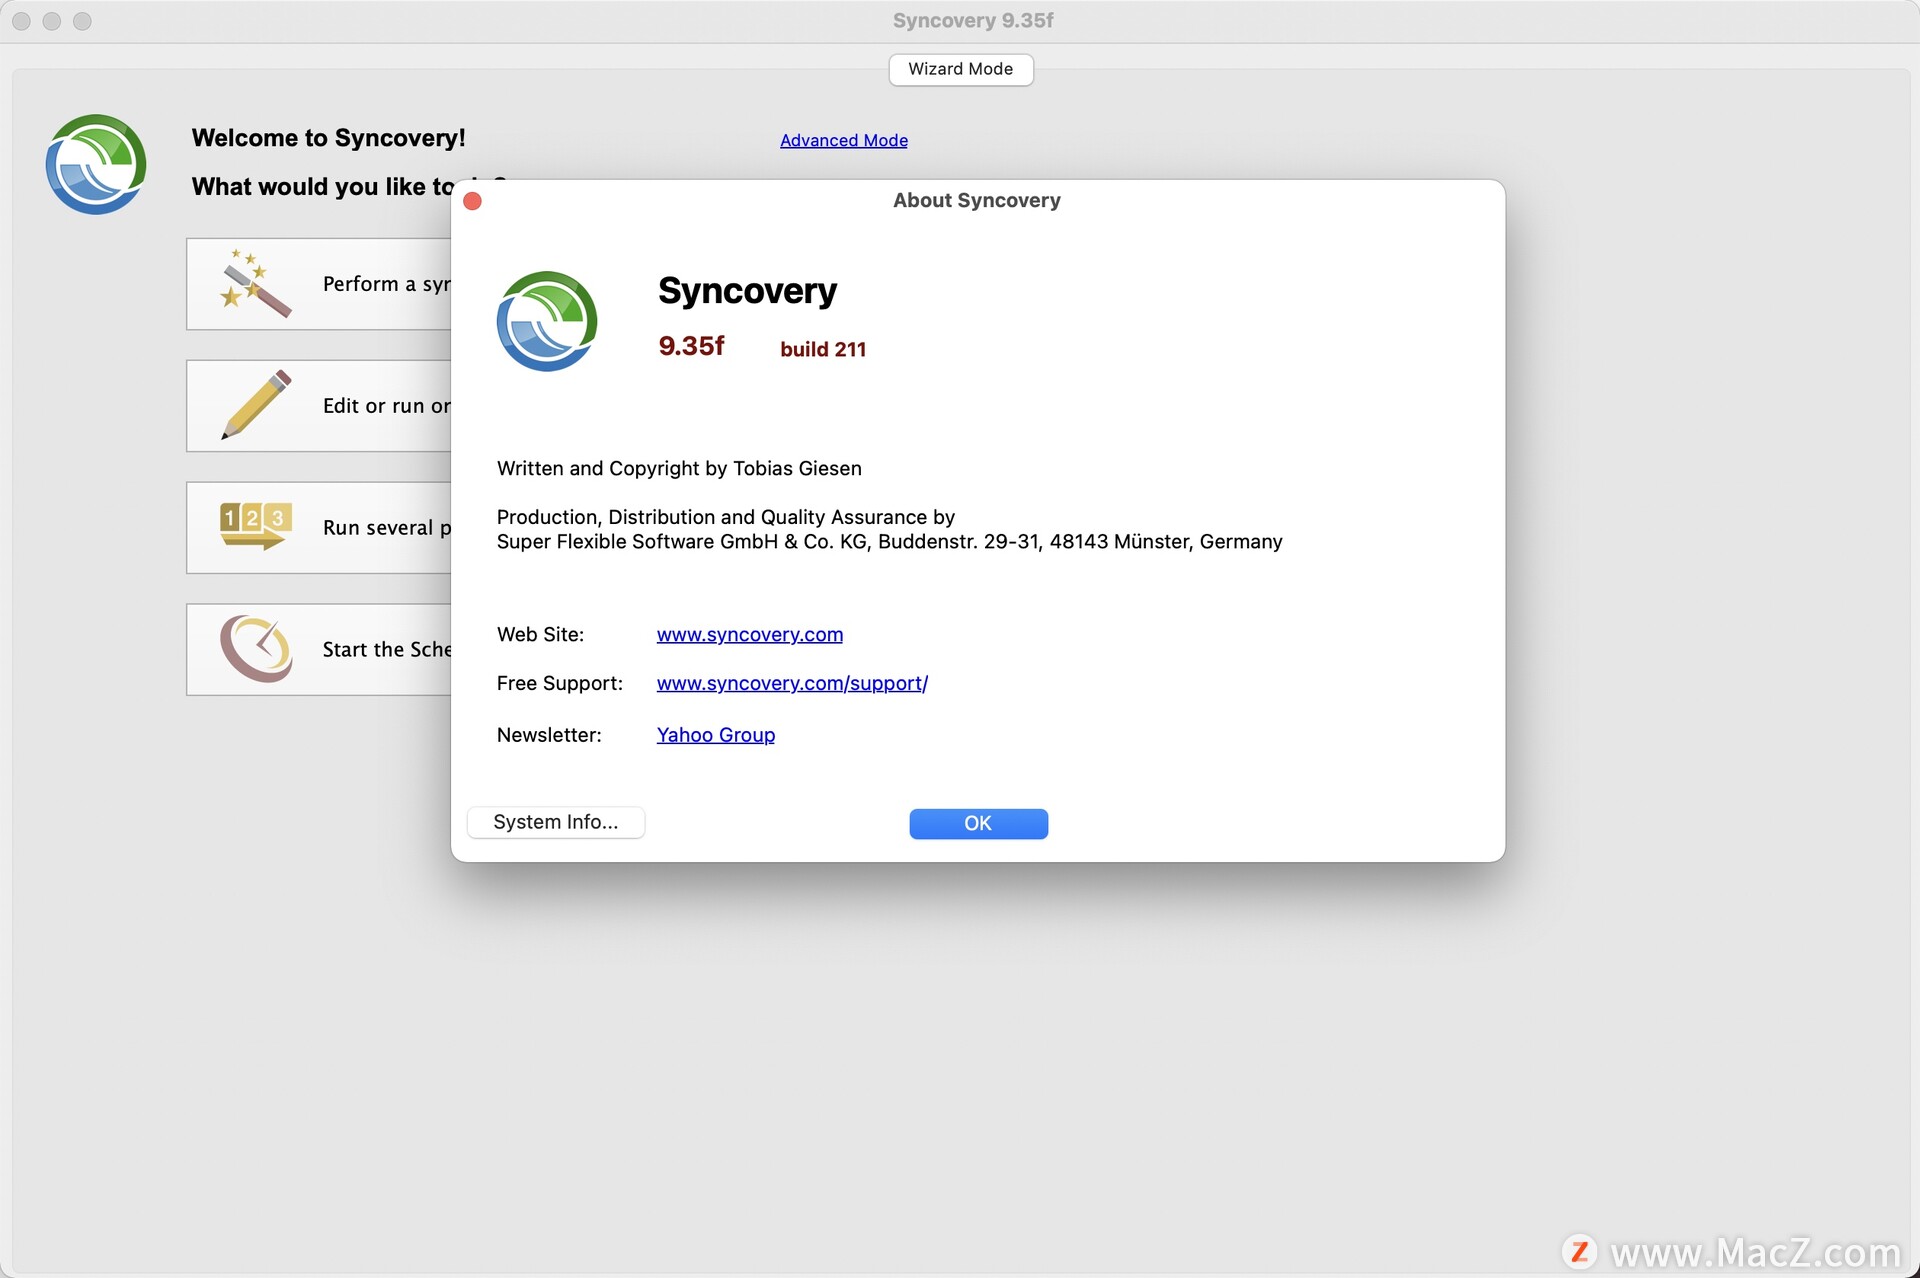Click the pencil edit profile icon
The height and width of the screenshot is (1278, 1920).
click(256, 405)
